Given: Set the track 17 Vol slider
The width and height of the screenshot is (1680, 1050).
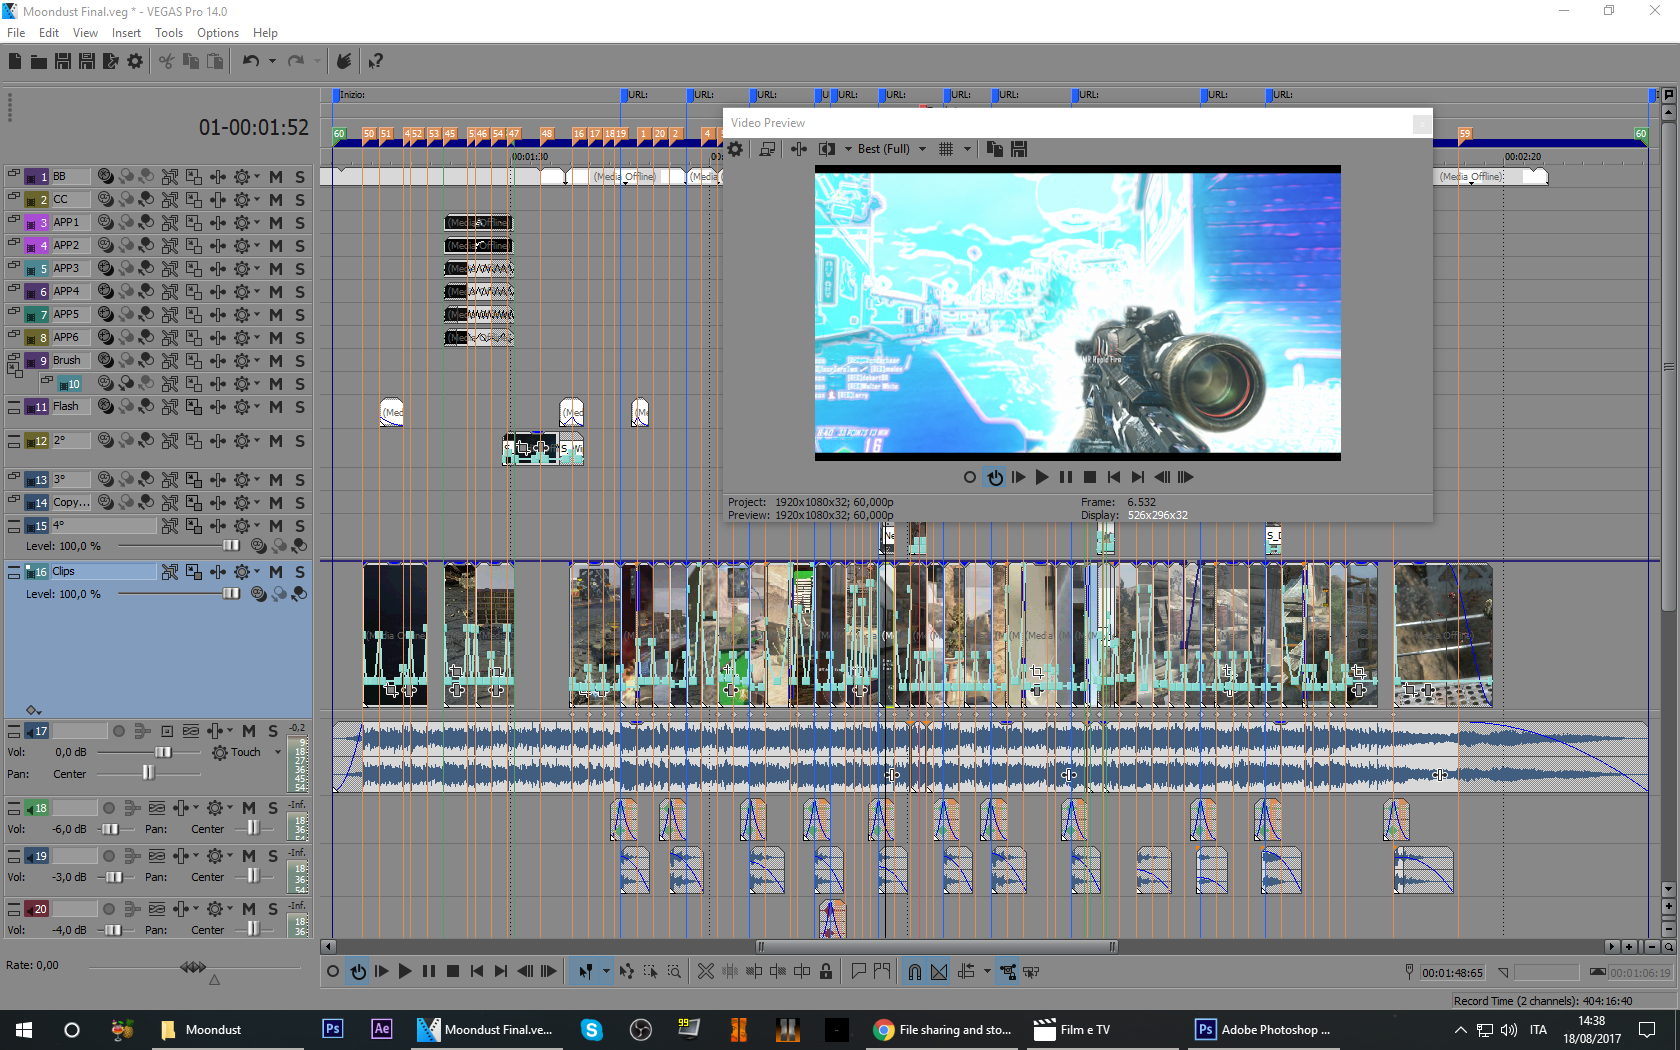Looking at the screenshot, I should point(163,752).
